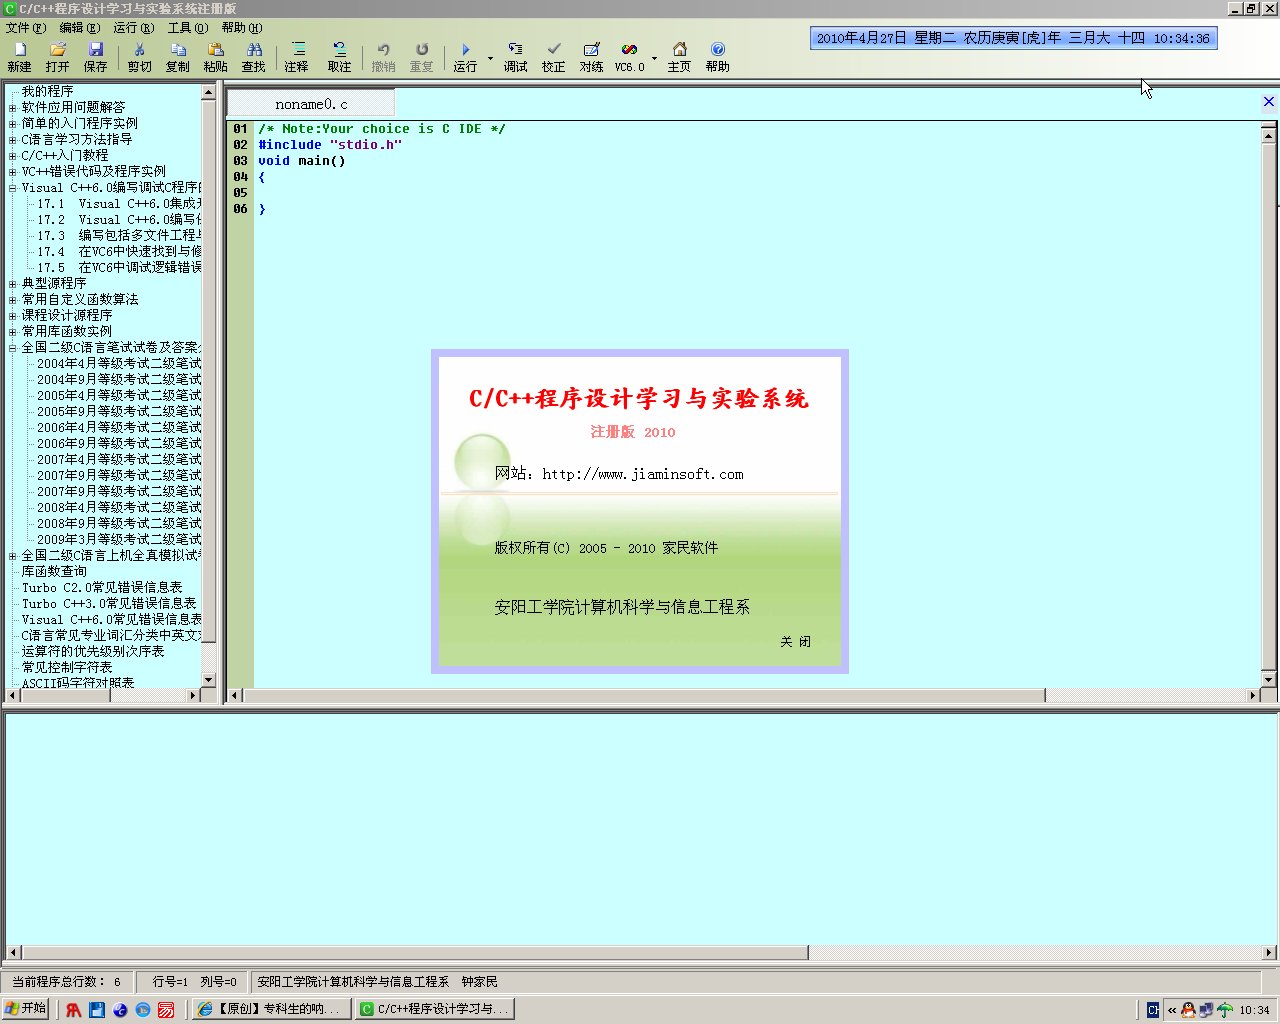Expand C语言学习方法指导 tree node
The image size is (1280, 1024).
[13, 140]
